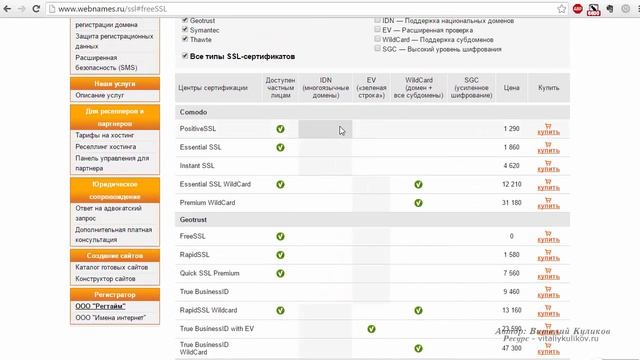Enable the SGC high encryption checkbox

click(x=378, y=49)
